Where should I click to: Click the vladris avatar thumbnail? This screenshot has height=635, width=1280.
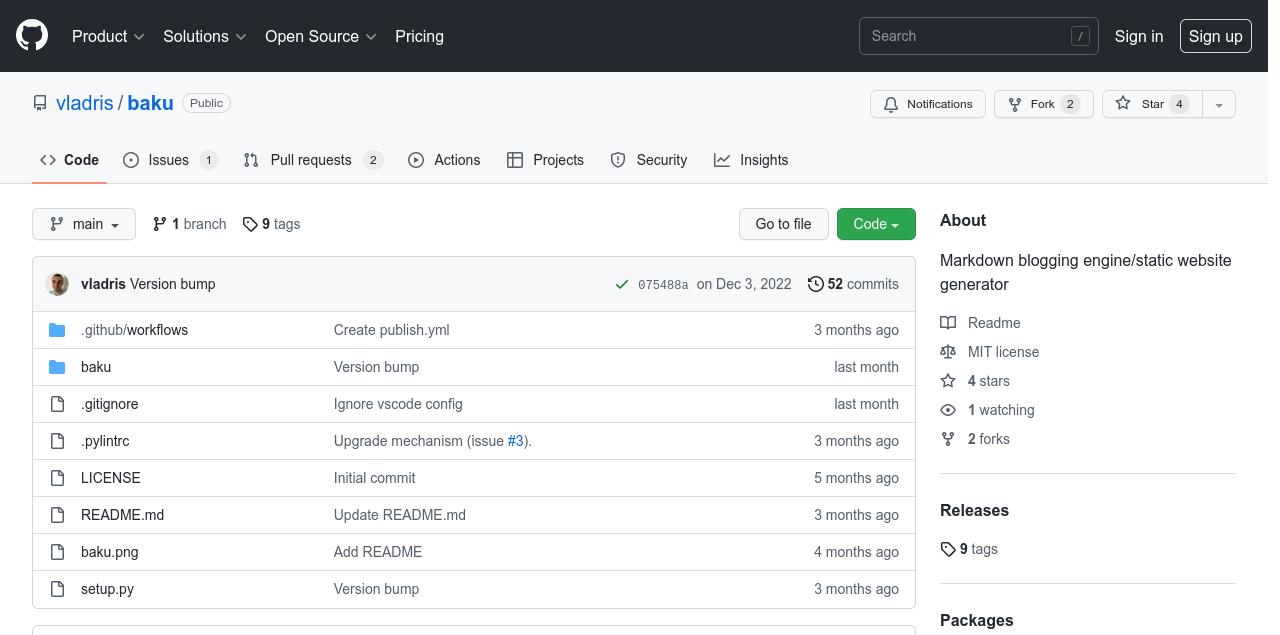point(57,284)
